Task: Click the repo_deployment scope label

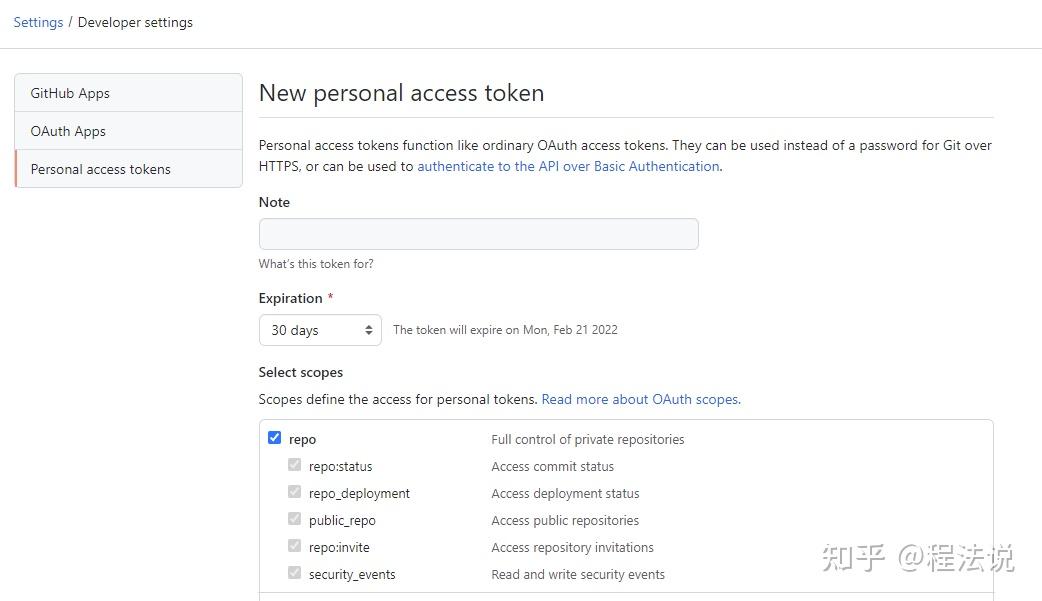Action: click(359, 493)
